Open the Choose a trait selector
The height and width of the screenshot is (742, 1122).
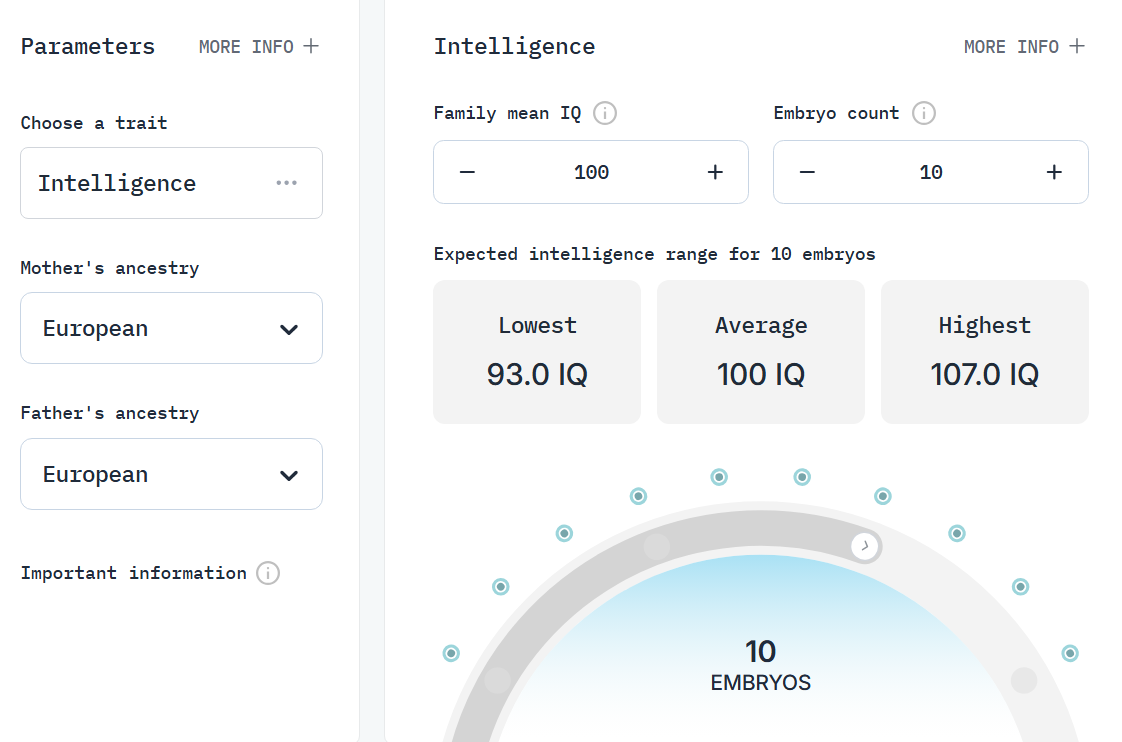pos(172,183)
